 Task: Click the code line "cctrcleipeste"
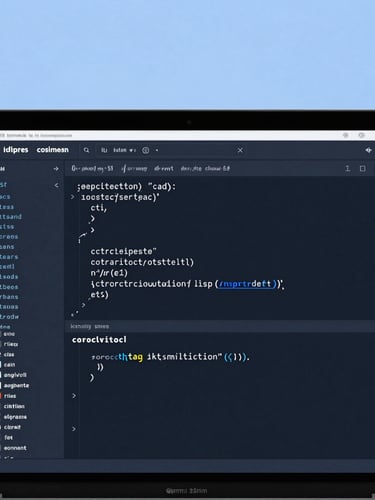tap(123, 251)
